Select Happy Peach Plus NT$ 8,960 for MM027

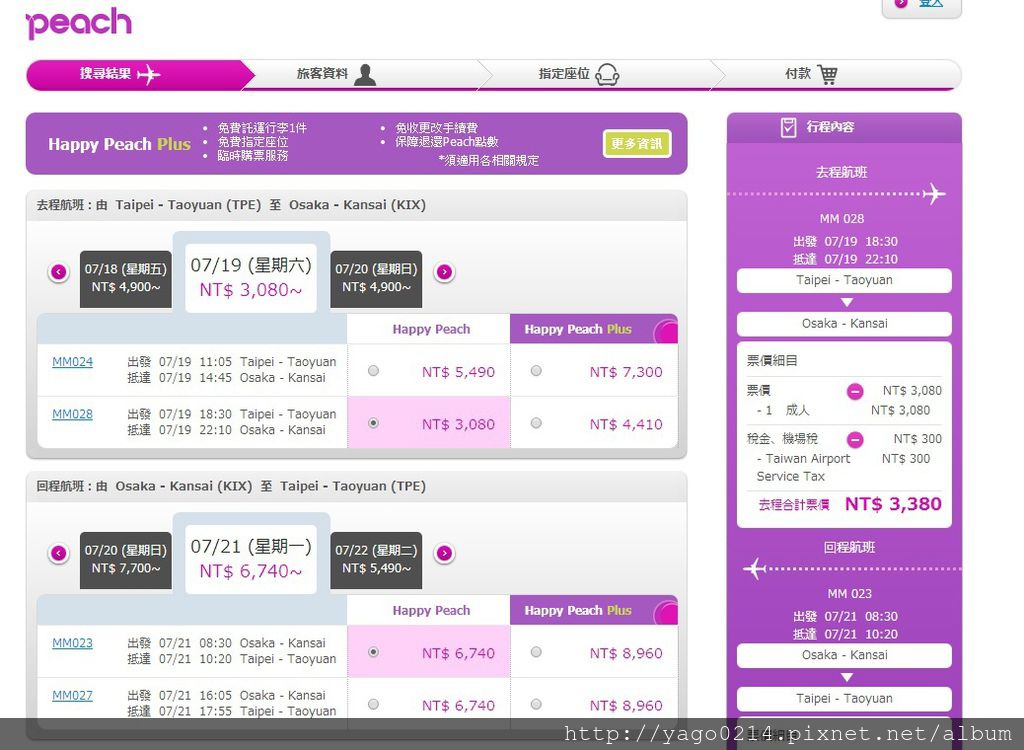click(536, 704)
